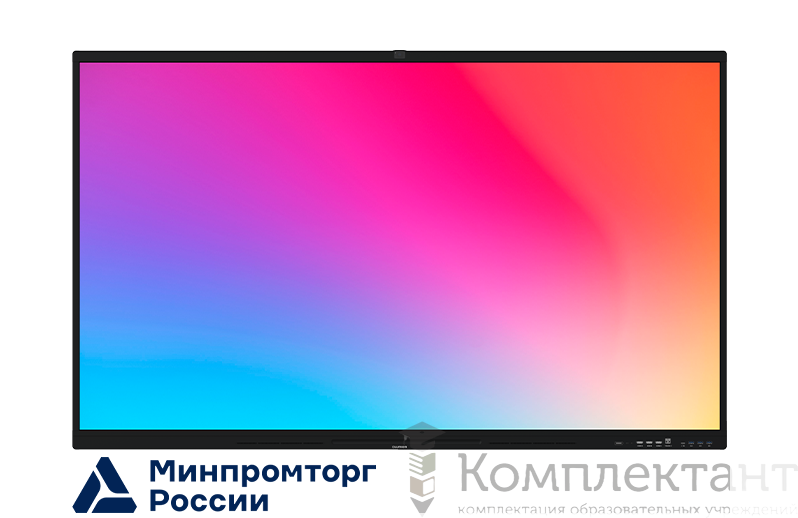798x518 pixels.
Task: Click the first port right of power button
Action: (638, 443)
